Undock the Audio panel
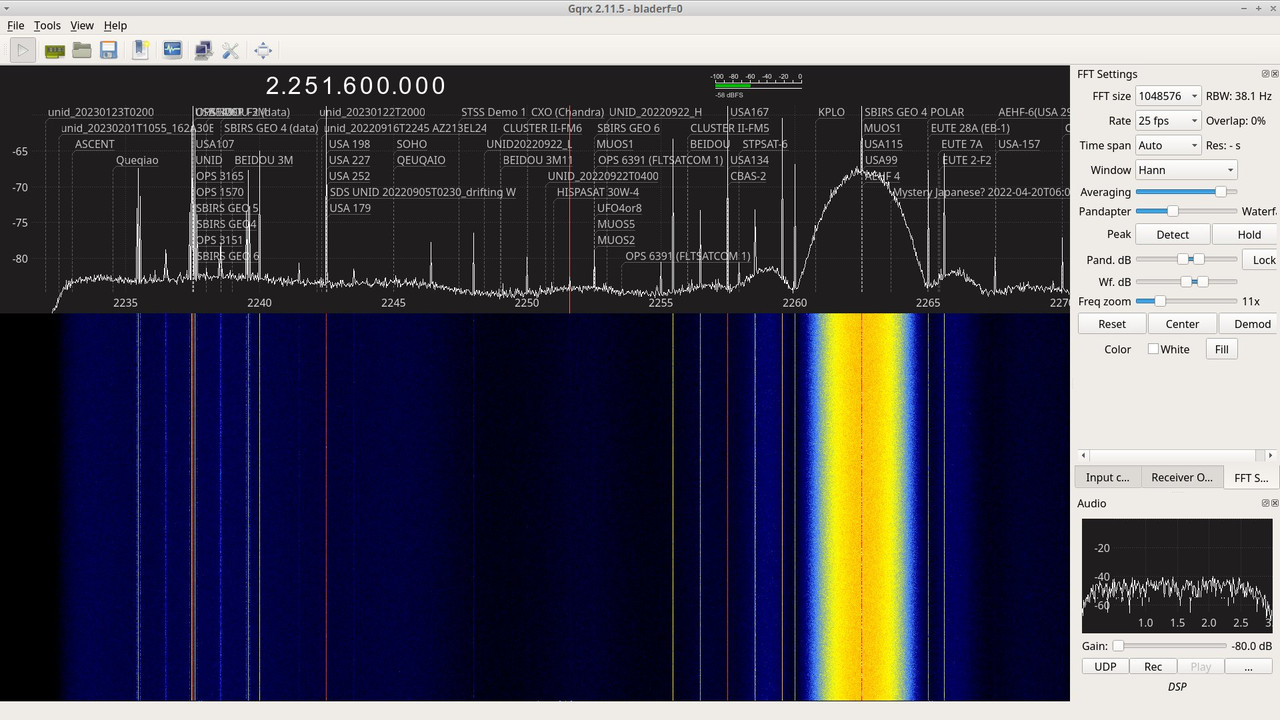Image resolution: width=1280 pixels, height=720 pixels. pos(1265,503)
